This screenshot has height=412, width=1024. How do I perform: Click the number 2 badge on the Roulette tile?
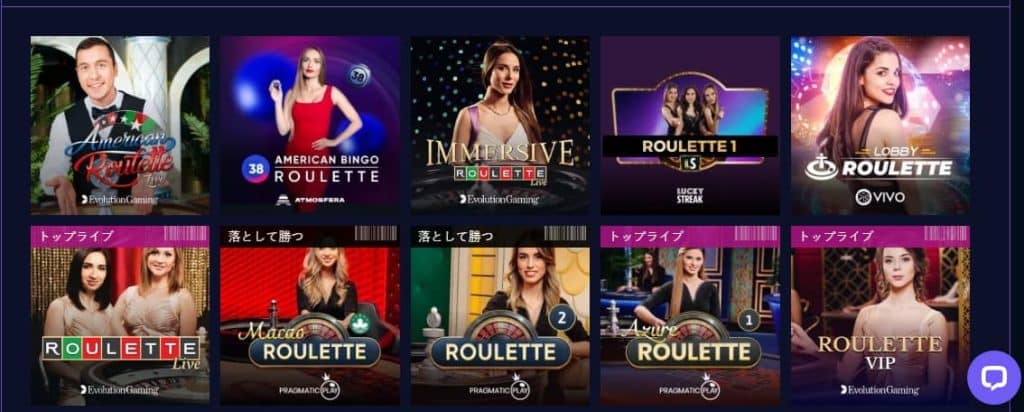561,319
